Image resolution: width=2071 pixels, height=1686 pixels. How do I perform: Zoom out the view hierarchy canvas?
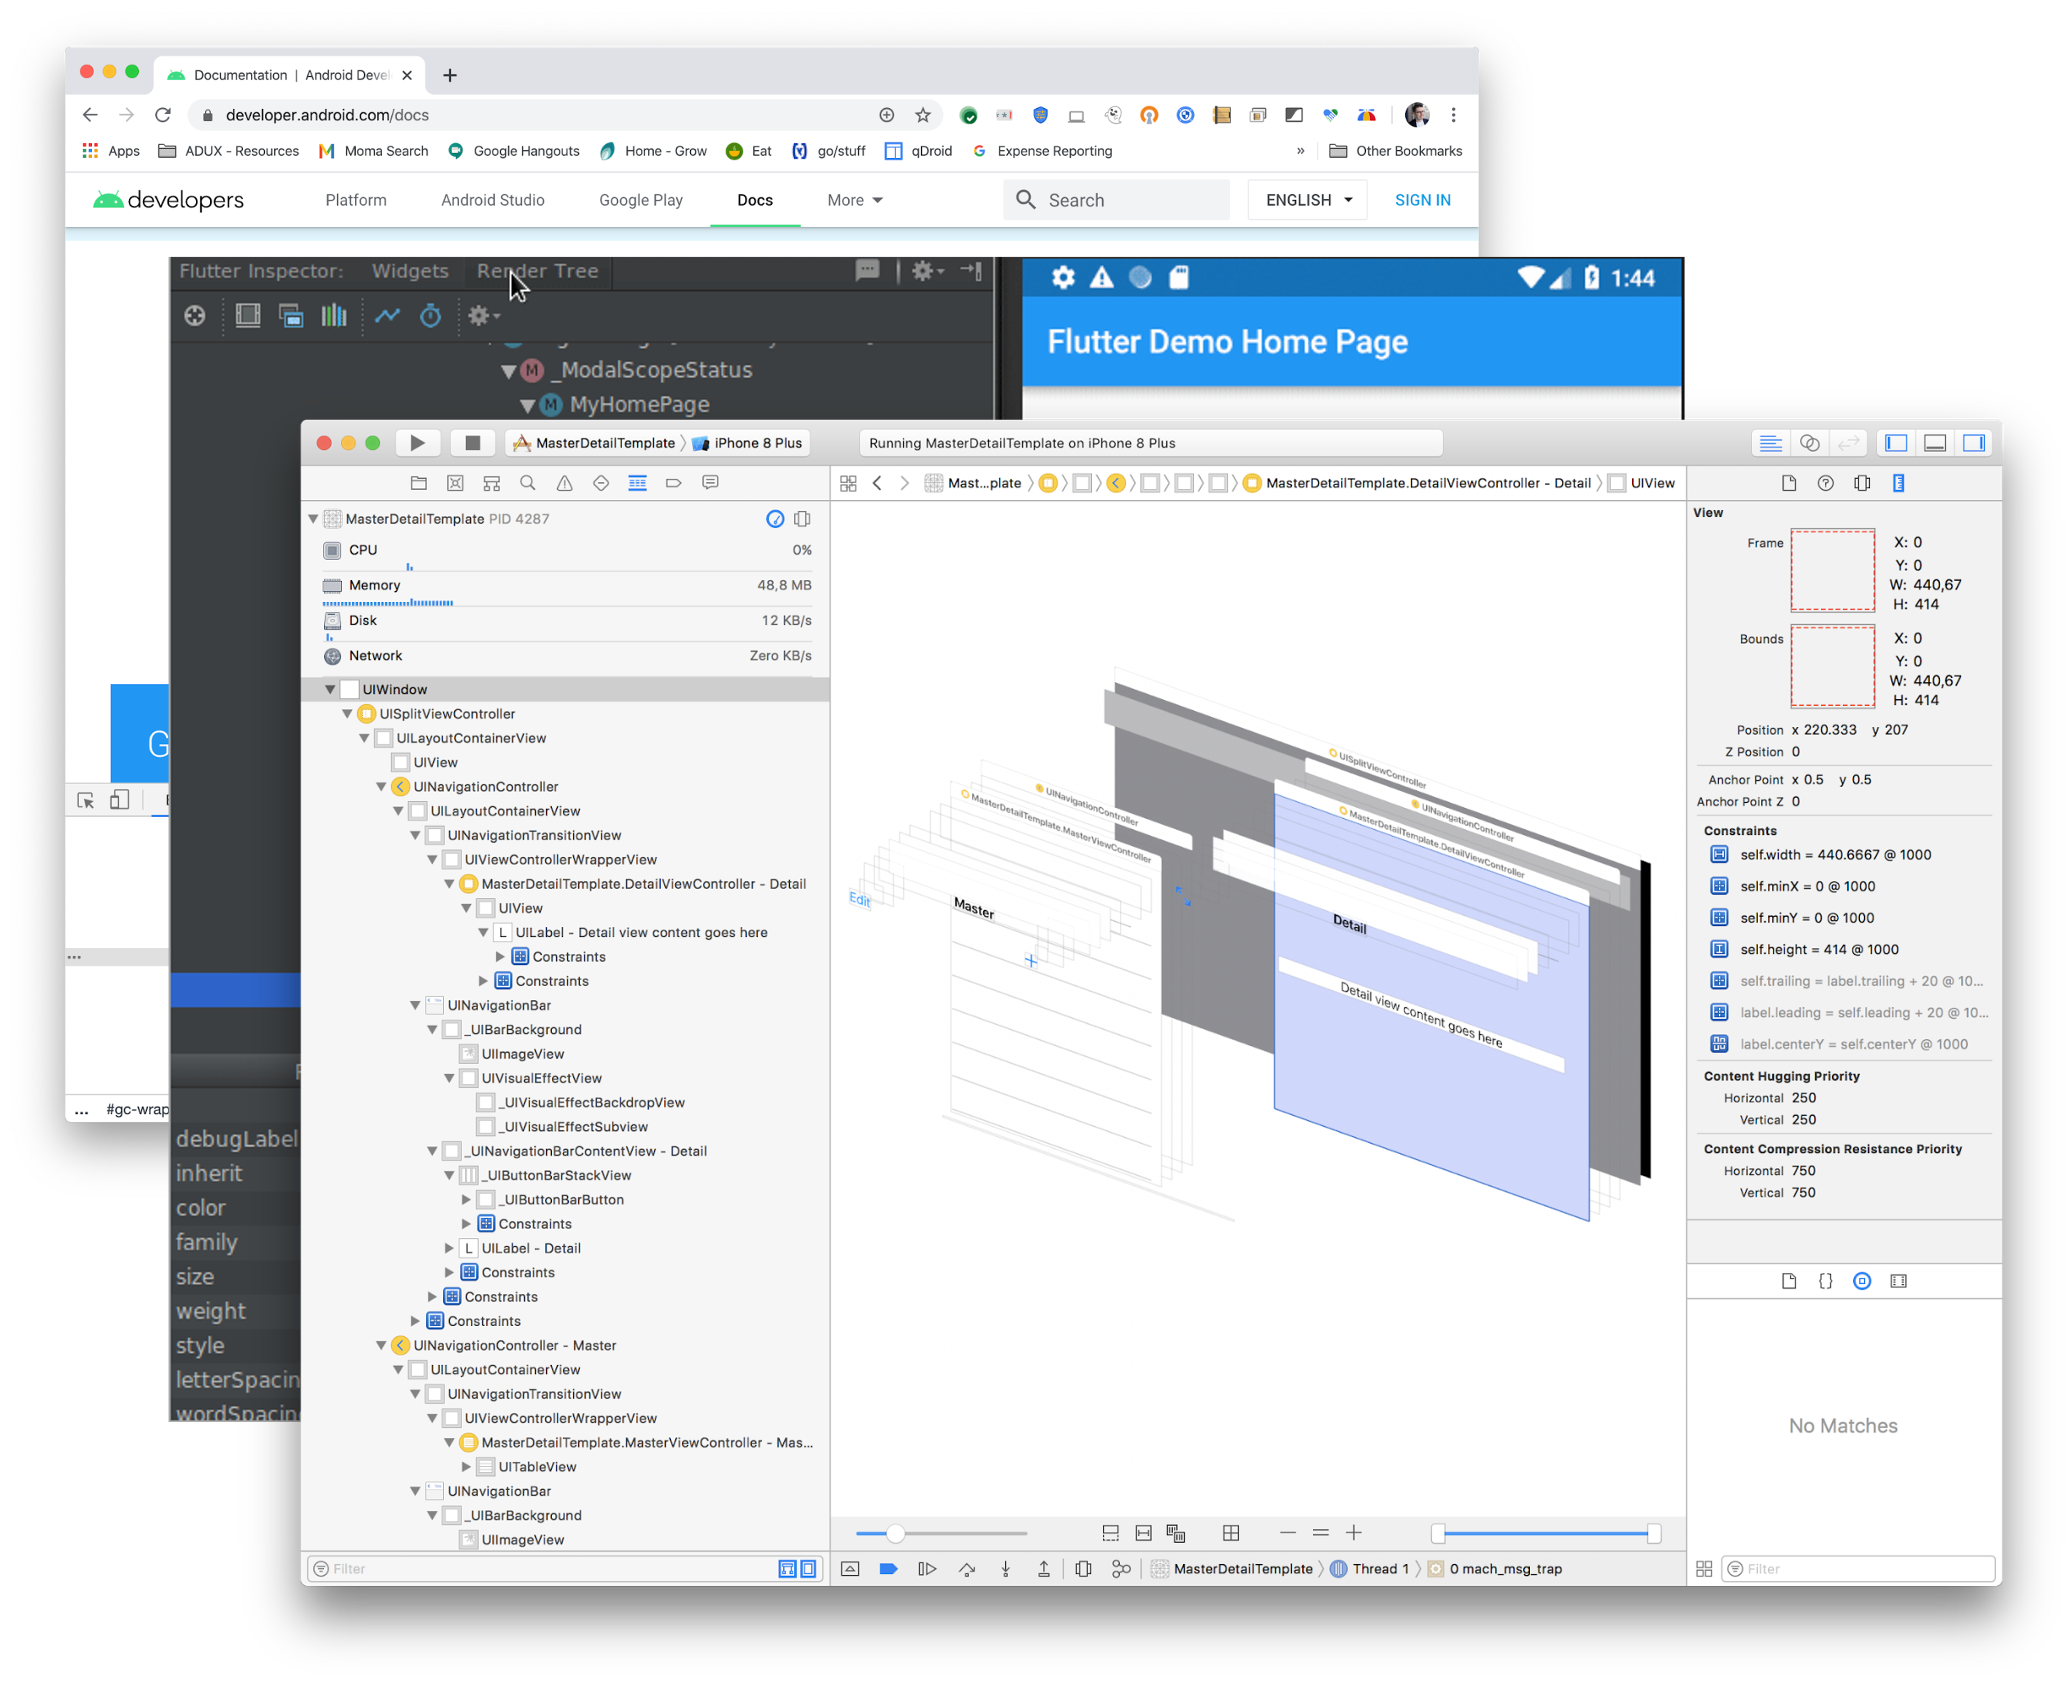(x=1288, y=1533)
